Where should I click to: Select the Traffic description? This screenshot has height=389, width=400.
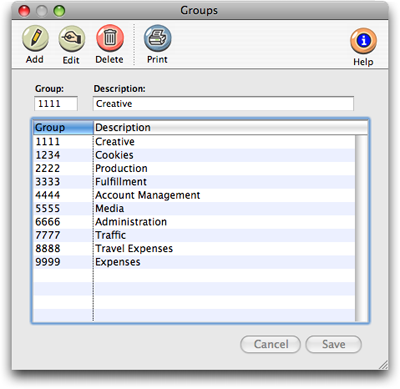click(x=111, y=235)
